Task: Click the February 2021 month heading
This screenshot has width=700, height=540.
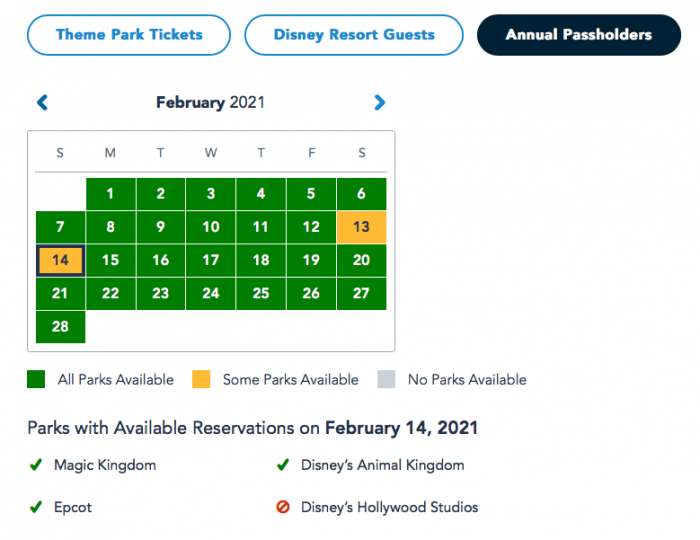Action: [x=210, y=102]
